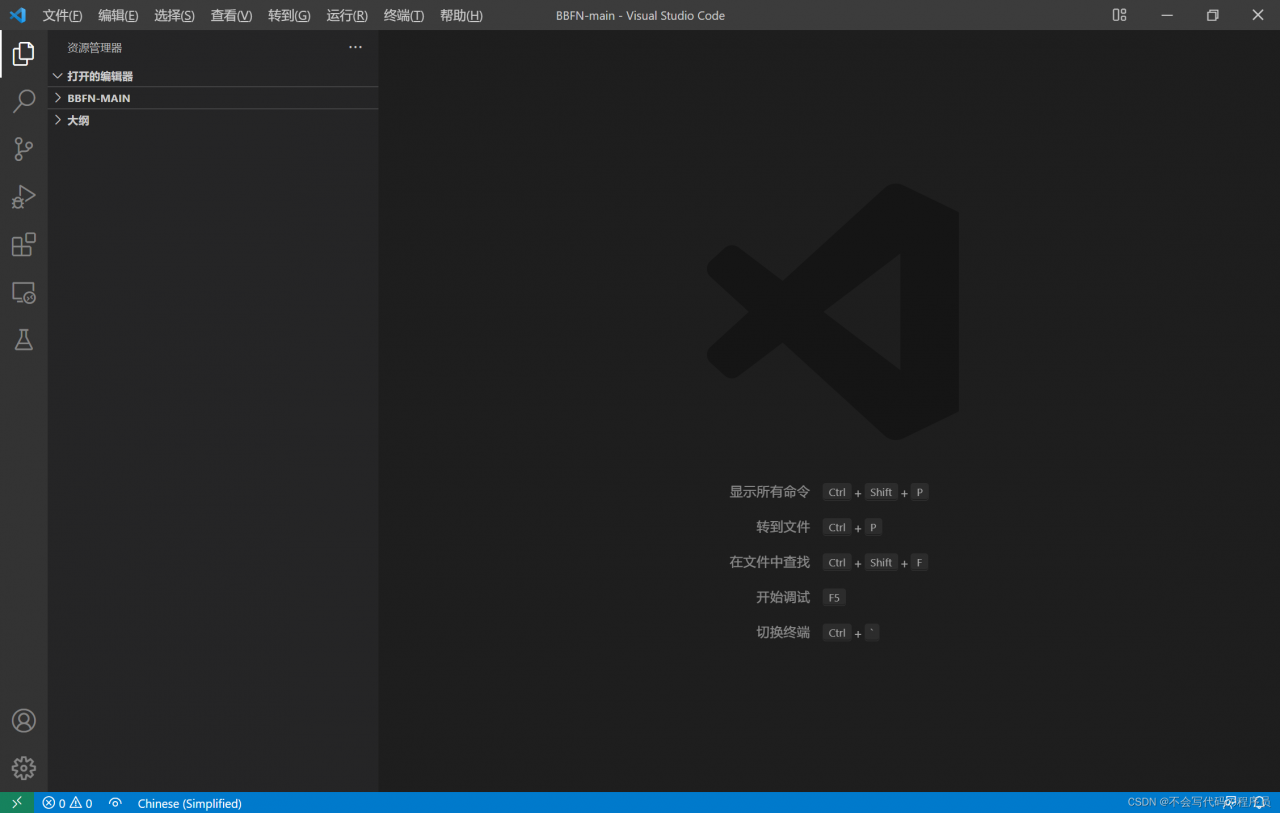
Task: Open the Search view in activity bar
Action: 24,101
